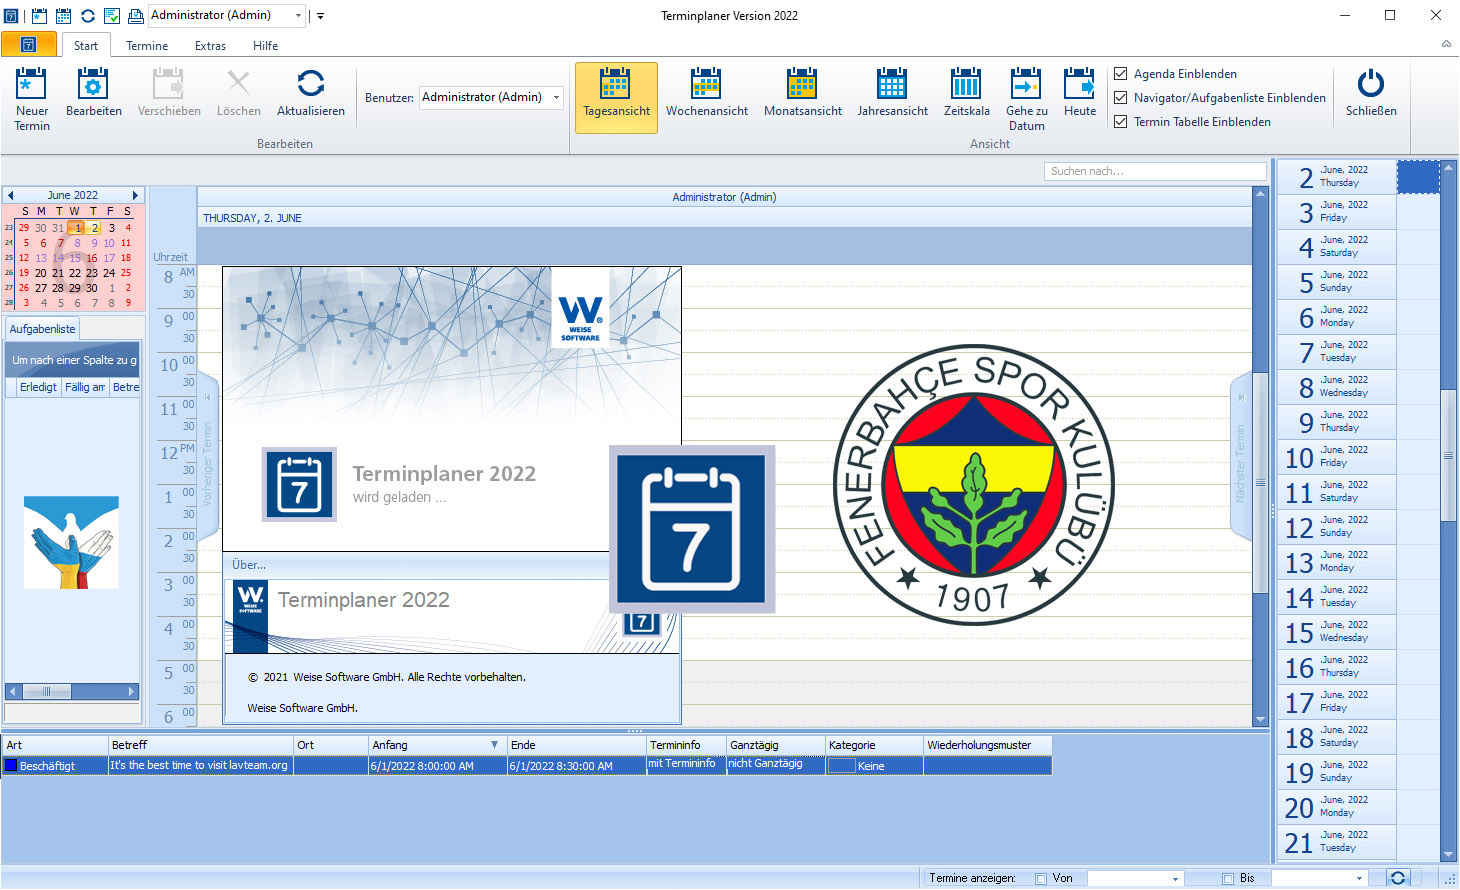Open the Extras ribbon tab
The width and height of the screenshot is (1460, 890).
tap(210, 46)
